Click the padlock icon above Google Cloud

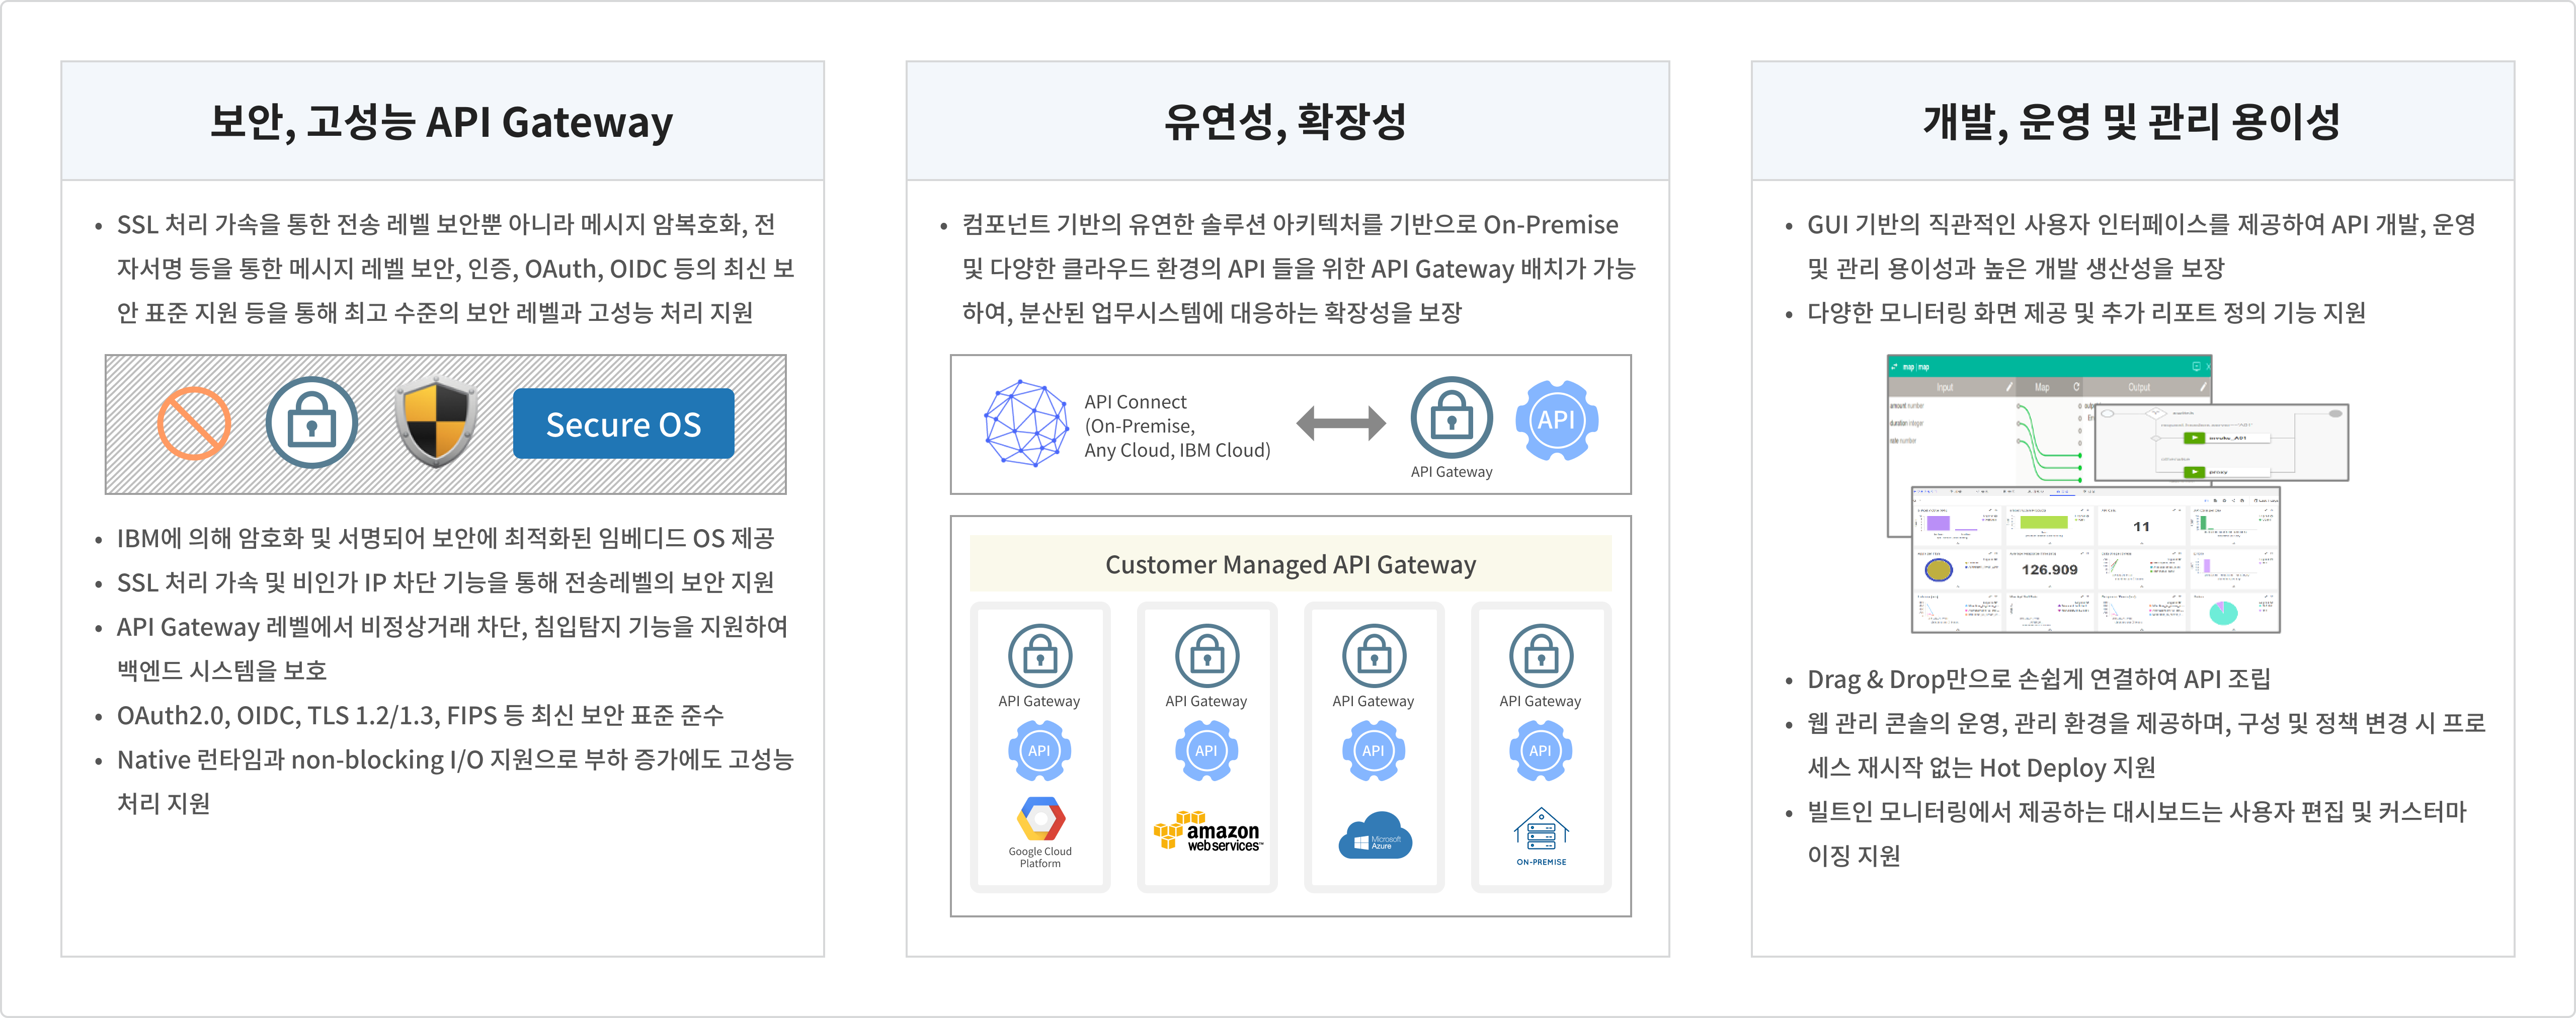(x=1040, y=657)
